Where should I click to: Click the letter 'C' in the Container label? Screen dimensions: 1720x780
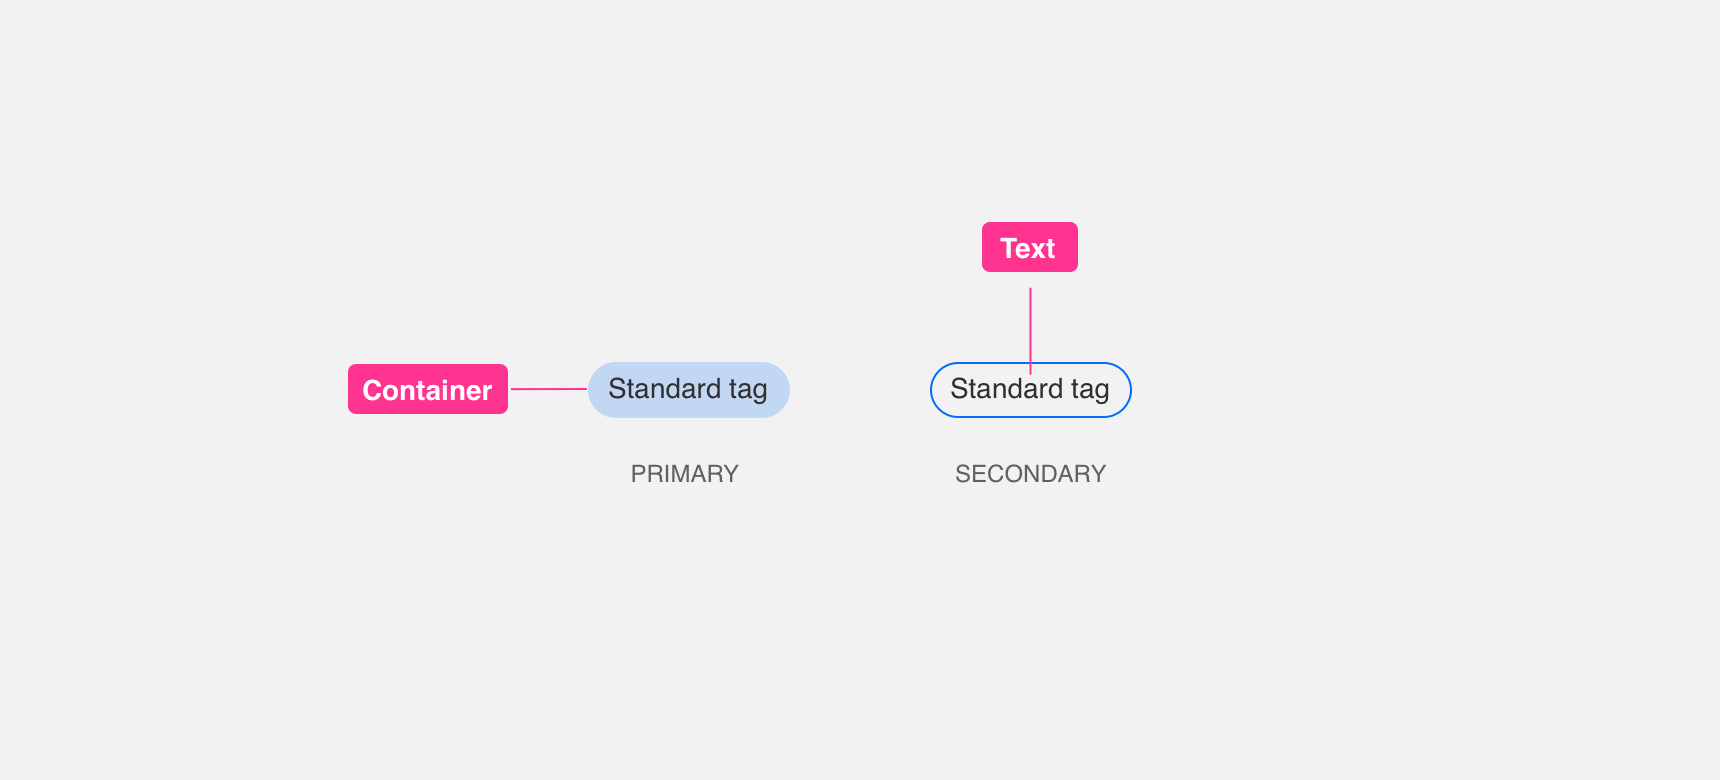coord(374,390)
